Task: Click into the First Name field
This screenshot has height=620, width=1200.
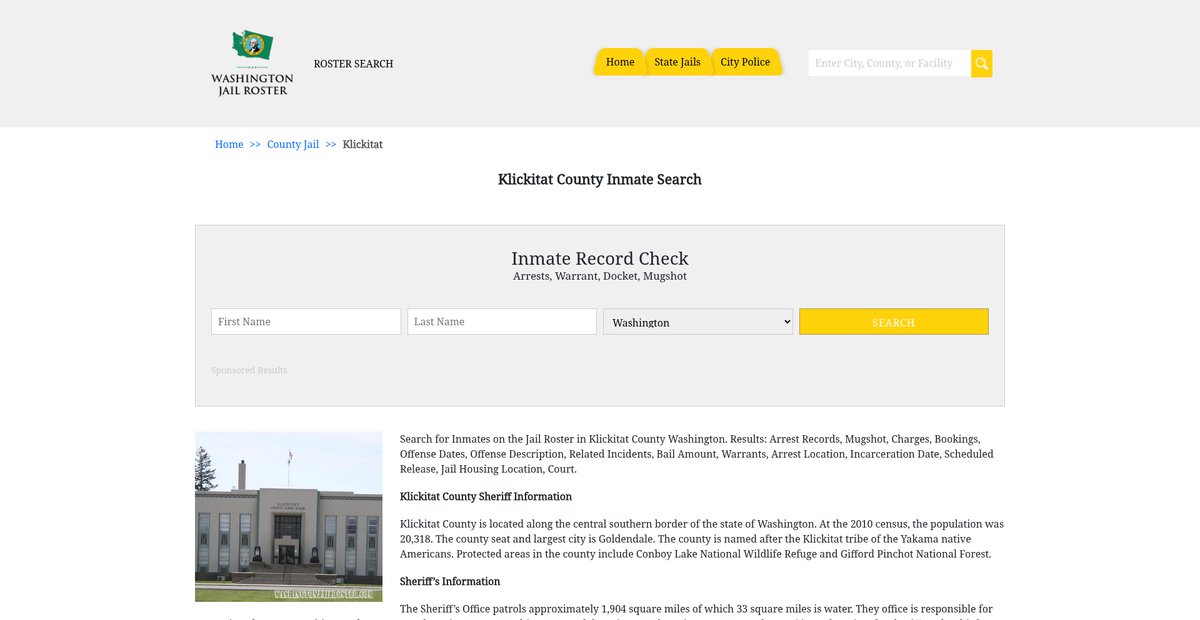Action: point(306,322)
